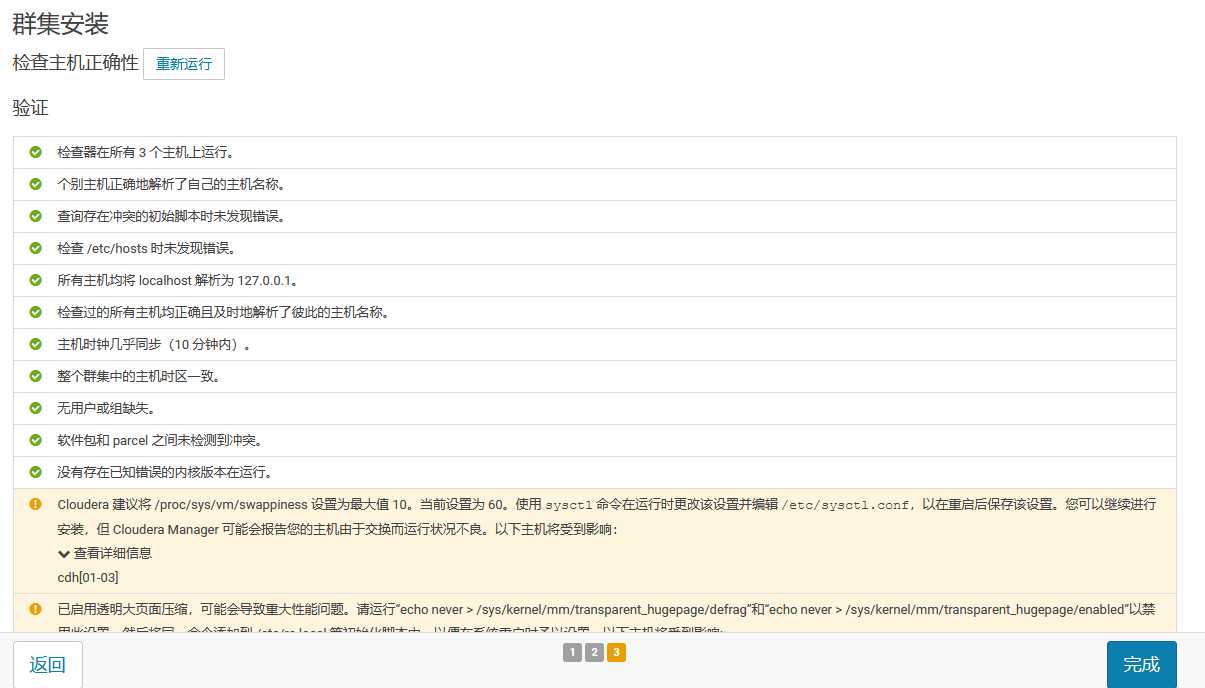Viewport: 1205px width, 688px height.
Task: Click green check icon beside 软件包和 parcel
Action: tap(36, 440)
